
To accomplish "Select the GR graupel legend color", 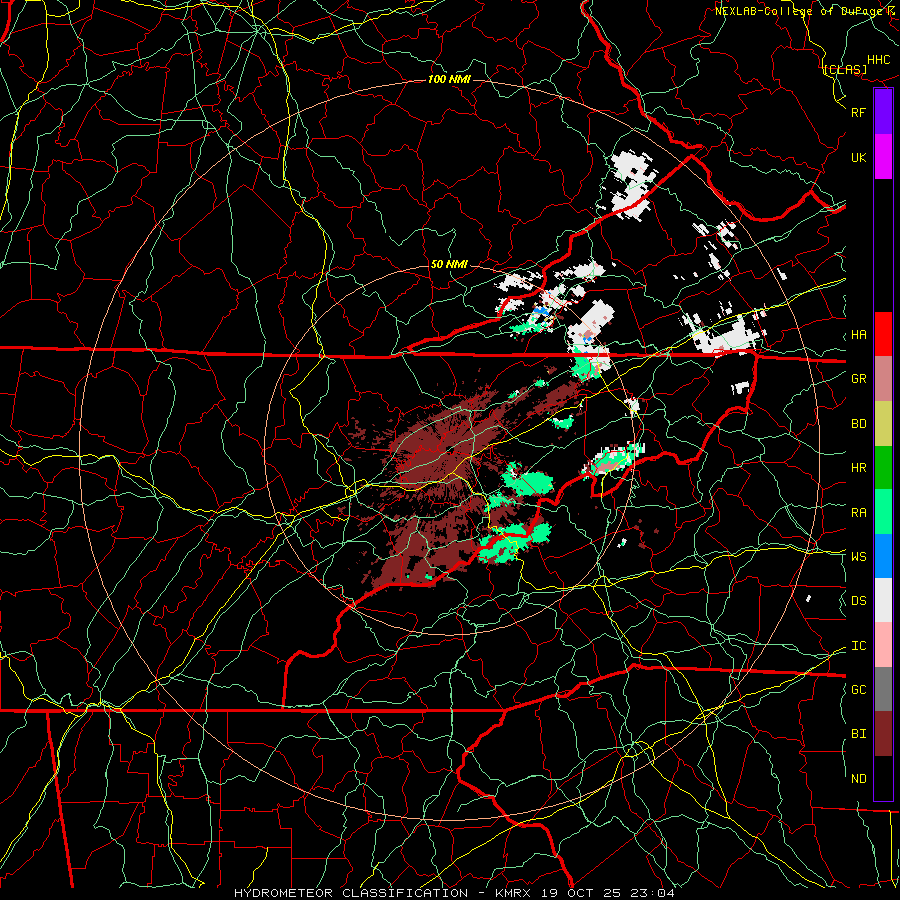I will pyautogui.click(x=883, y=379).
